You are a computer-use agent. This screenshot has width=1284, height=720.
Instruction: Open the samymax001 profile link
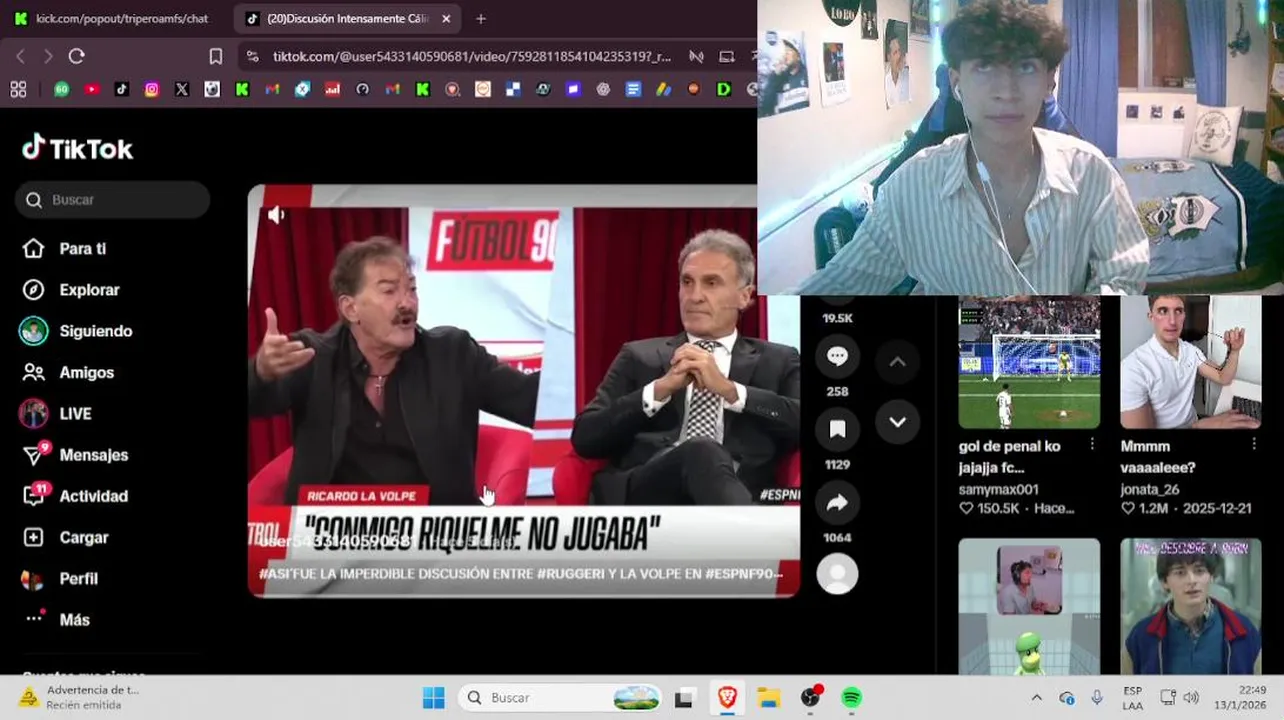(998, 490)
